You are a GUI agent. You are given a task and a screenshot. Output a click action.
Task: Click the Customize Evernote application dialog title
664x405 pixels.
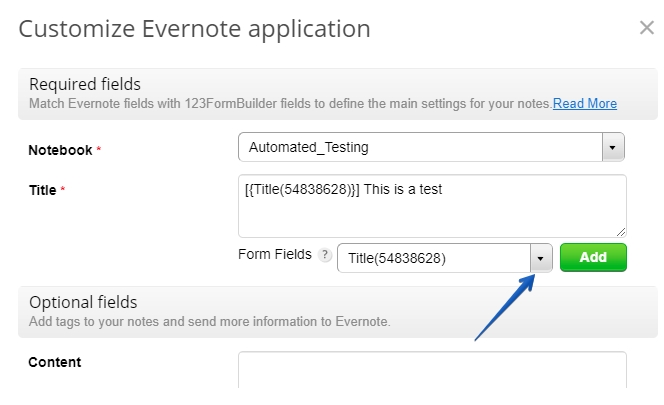click(194, 28)
